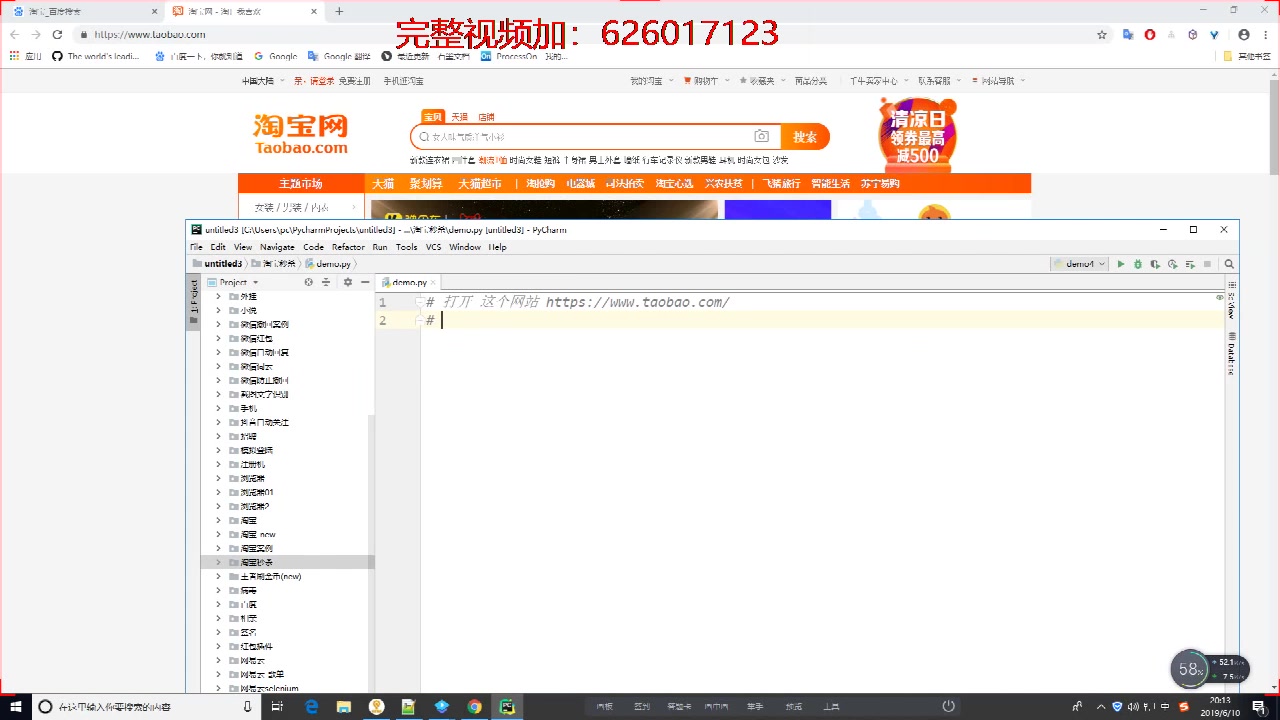Open the Tools menu in PyCharm
This screenshot has height=720, width=1280.
[406, 247]
